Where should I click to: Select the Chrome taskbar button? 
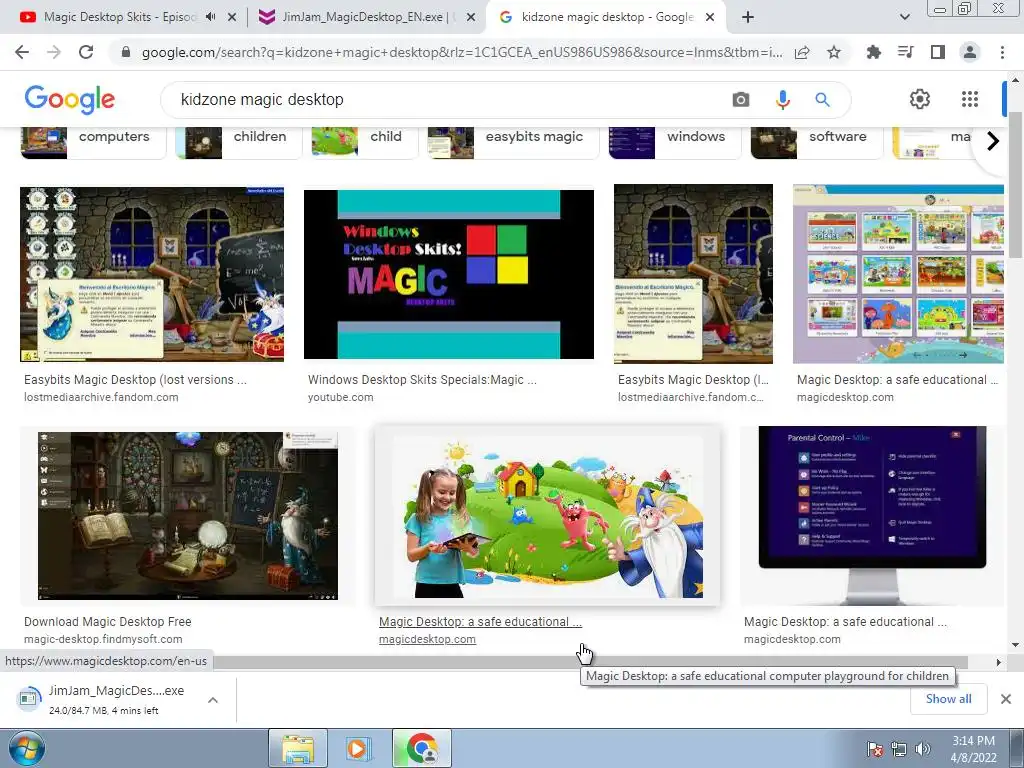pos(422,748)
